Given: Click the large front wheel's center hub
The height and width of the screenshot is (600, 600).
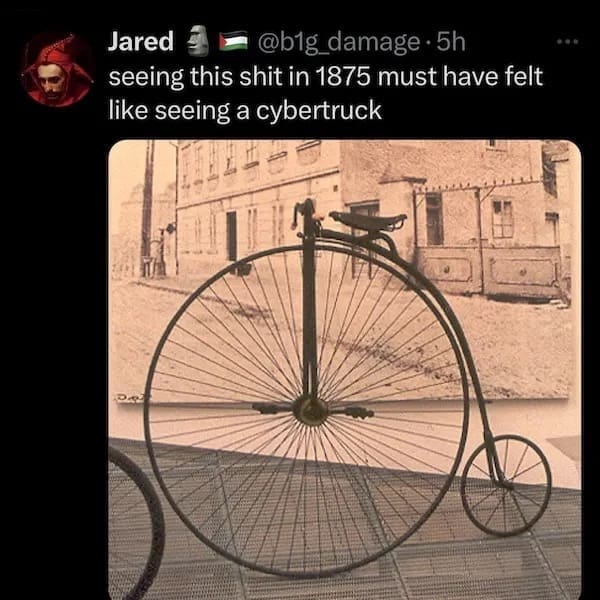Looking at the screenshot, I should tap(310, 411).
